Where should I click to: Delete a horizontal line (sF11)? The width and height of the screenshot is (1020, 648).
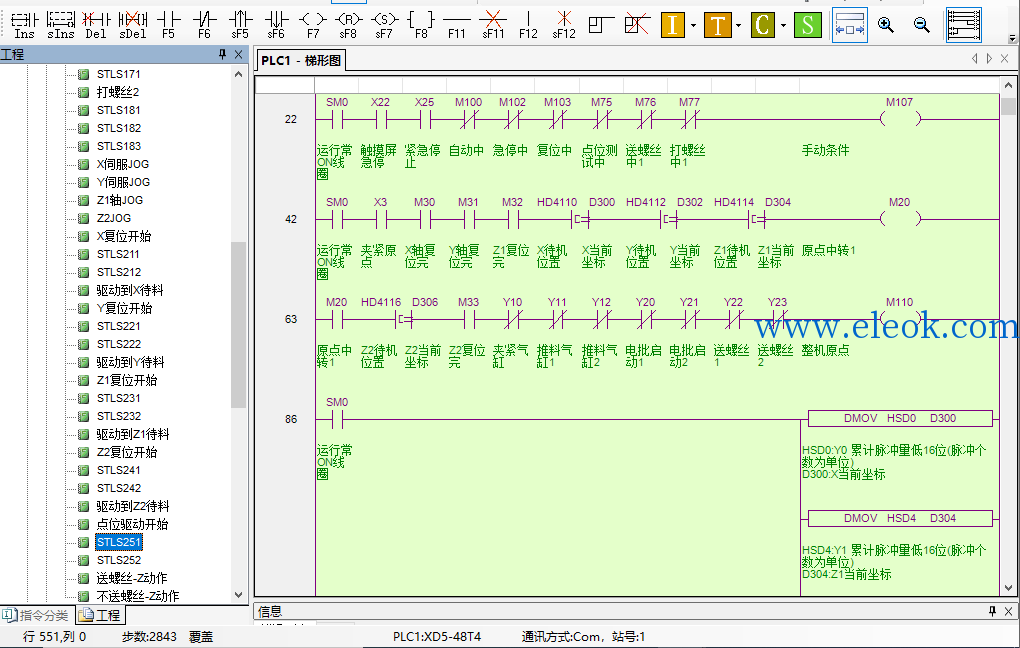coord(493,25)
